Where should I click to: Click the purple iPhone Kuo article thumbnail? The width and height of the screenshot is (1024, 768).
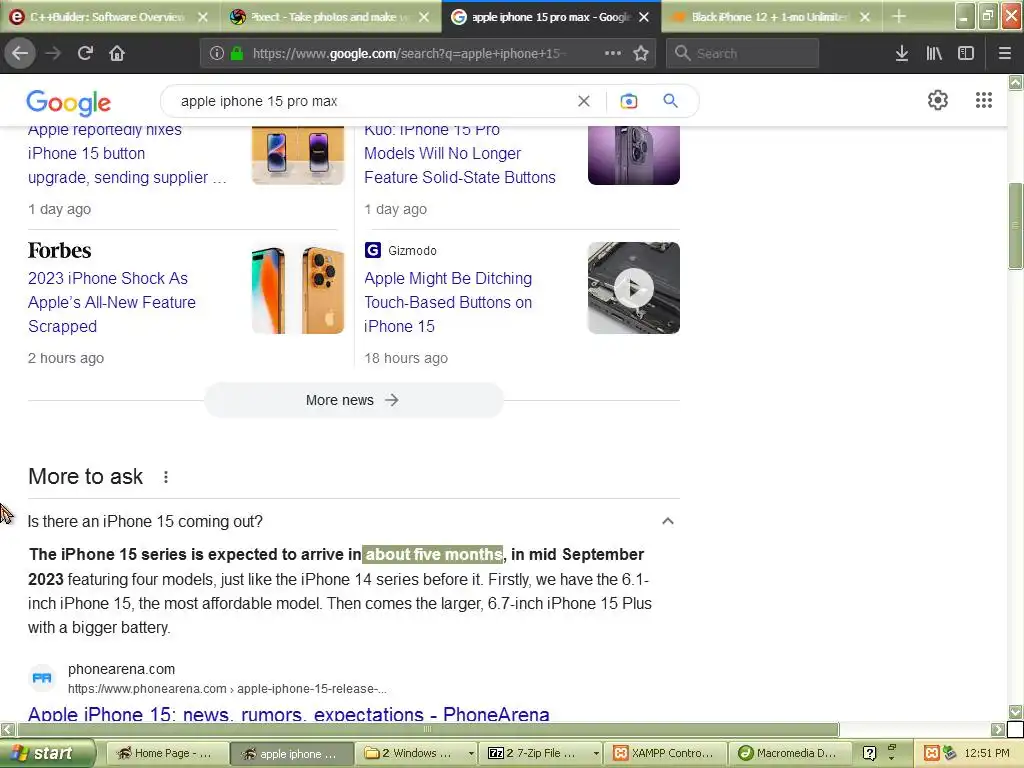633,155
